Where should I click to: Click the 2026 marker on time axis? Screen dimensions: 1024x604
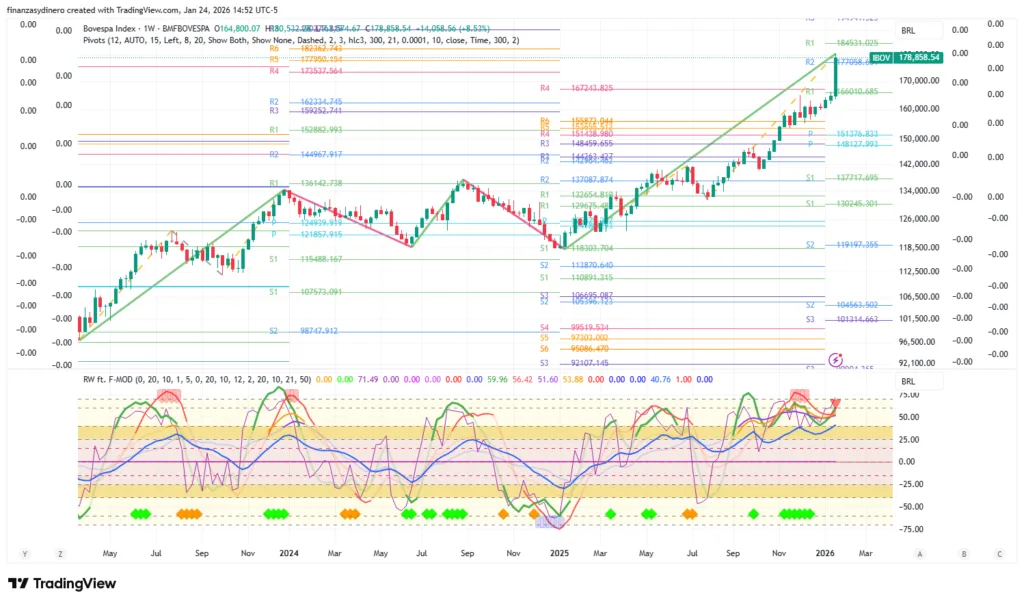825,553
